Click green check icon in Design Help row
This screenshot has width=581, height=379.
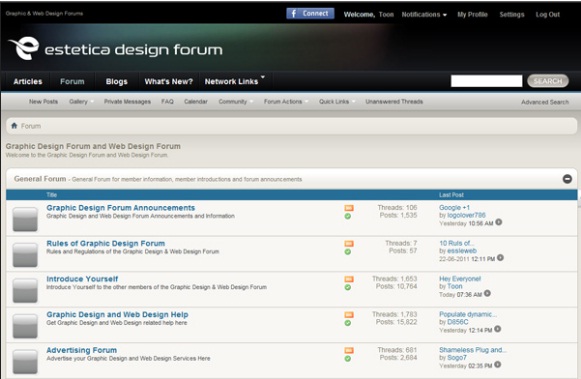tap(348, 323)
